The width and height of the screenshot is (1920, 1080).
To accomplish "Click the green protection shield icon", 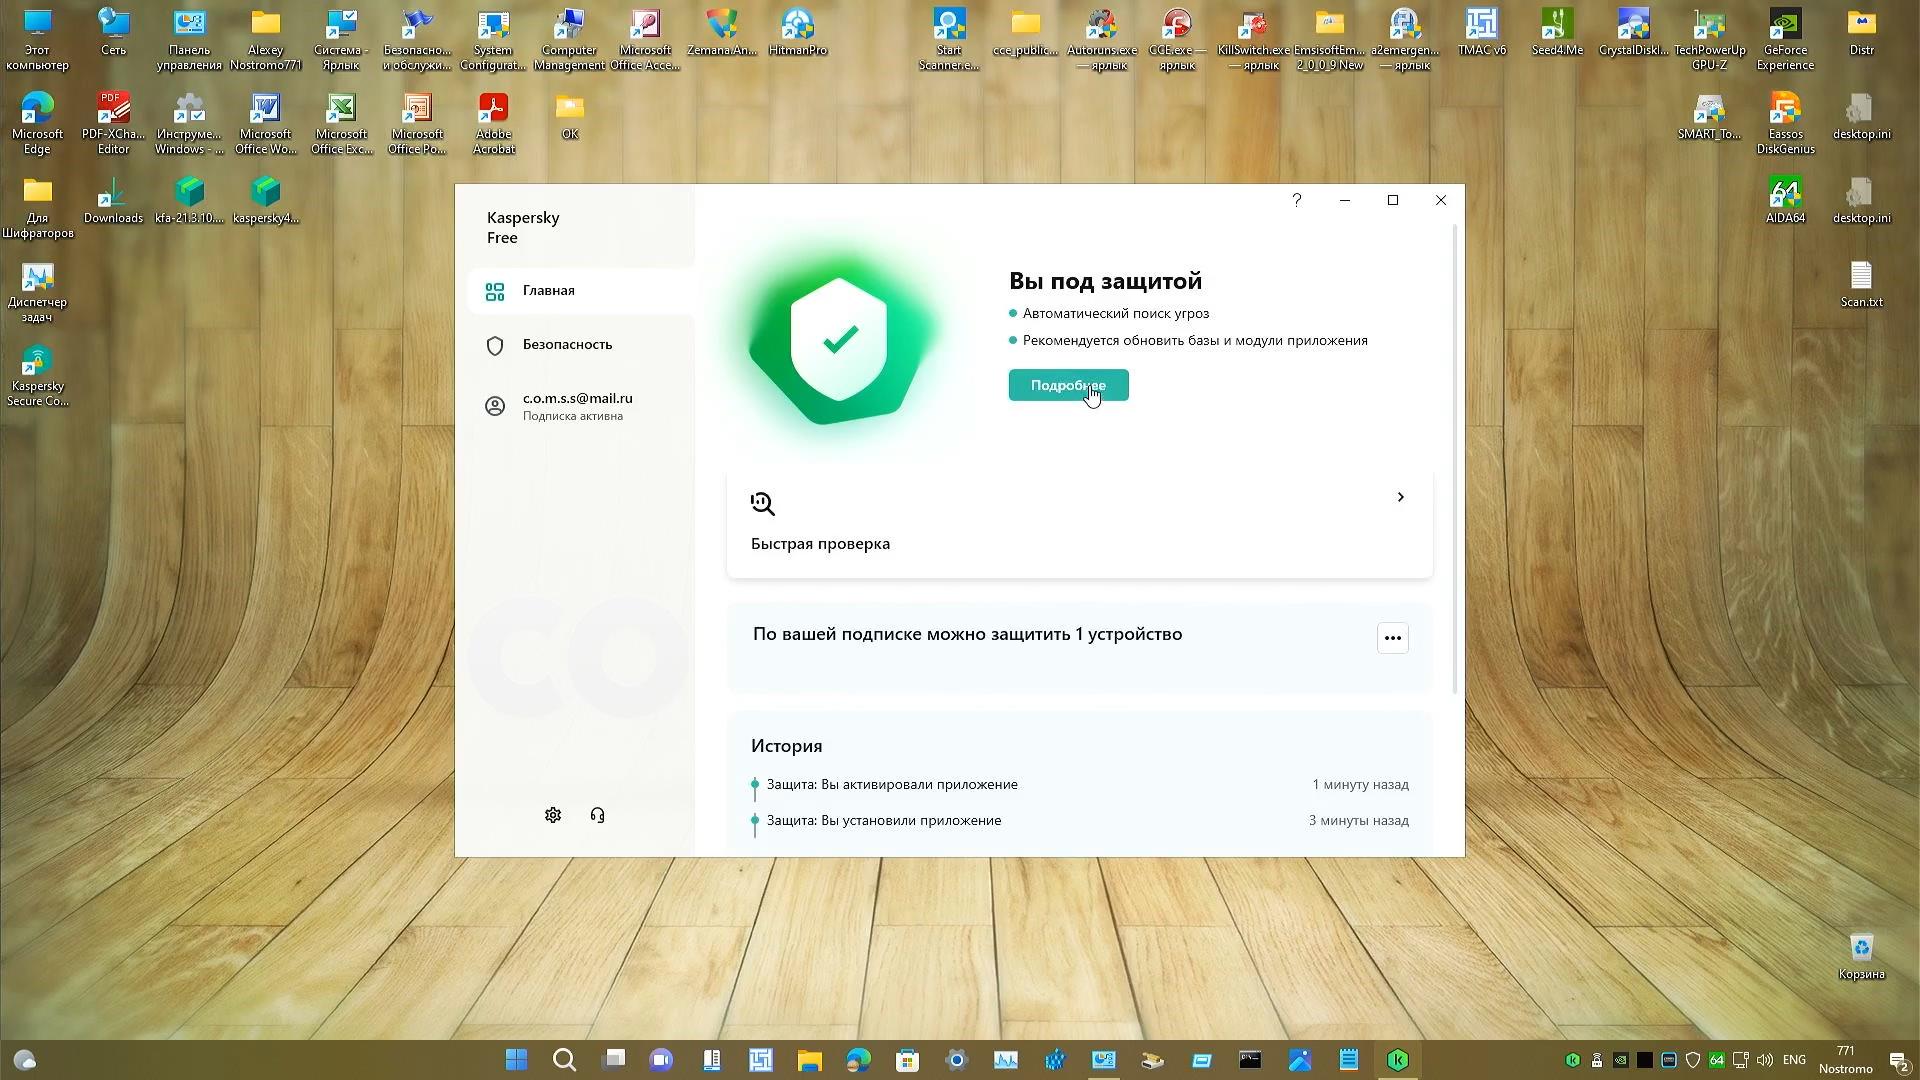I will [x=840, y=341].
